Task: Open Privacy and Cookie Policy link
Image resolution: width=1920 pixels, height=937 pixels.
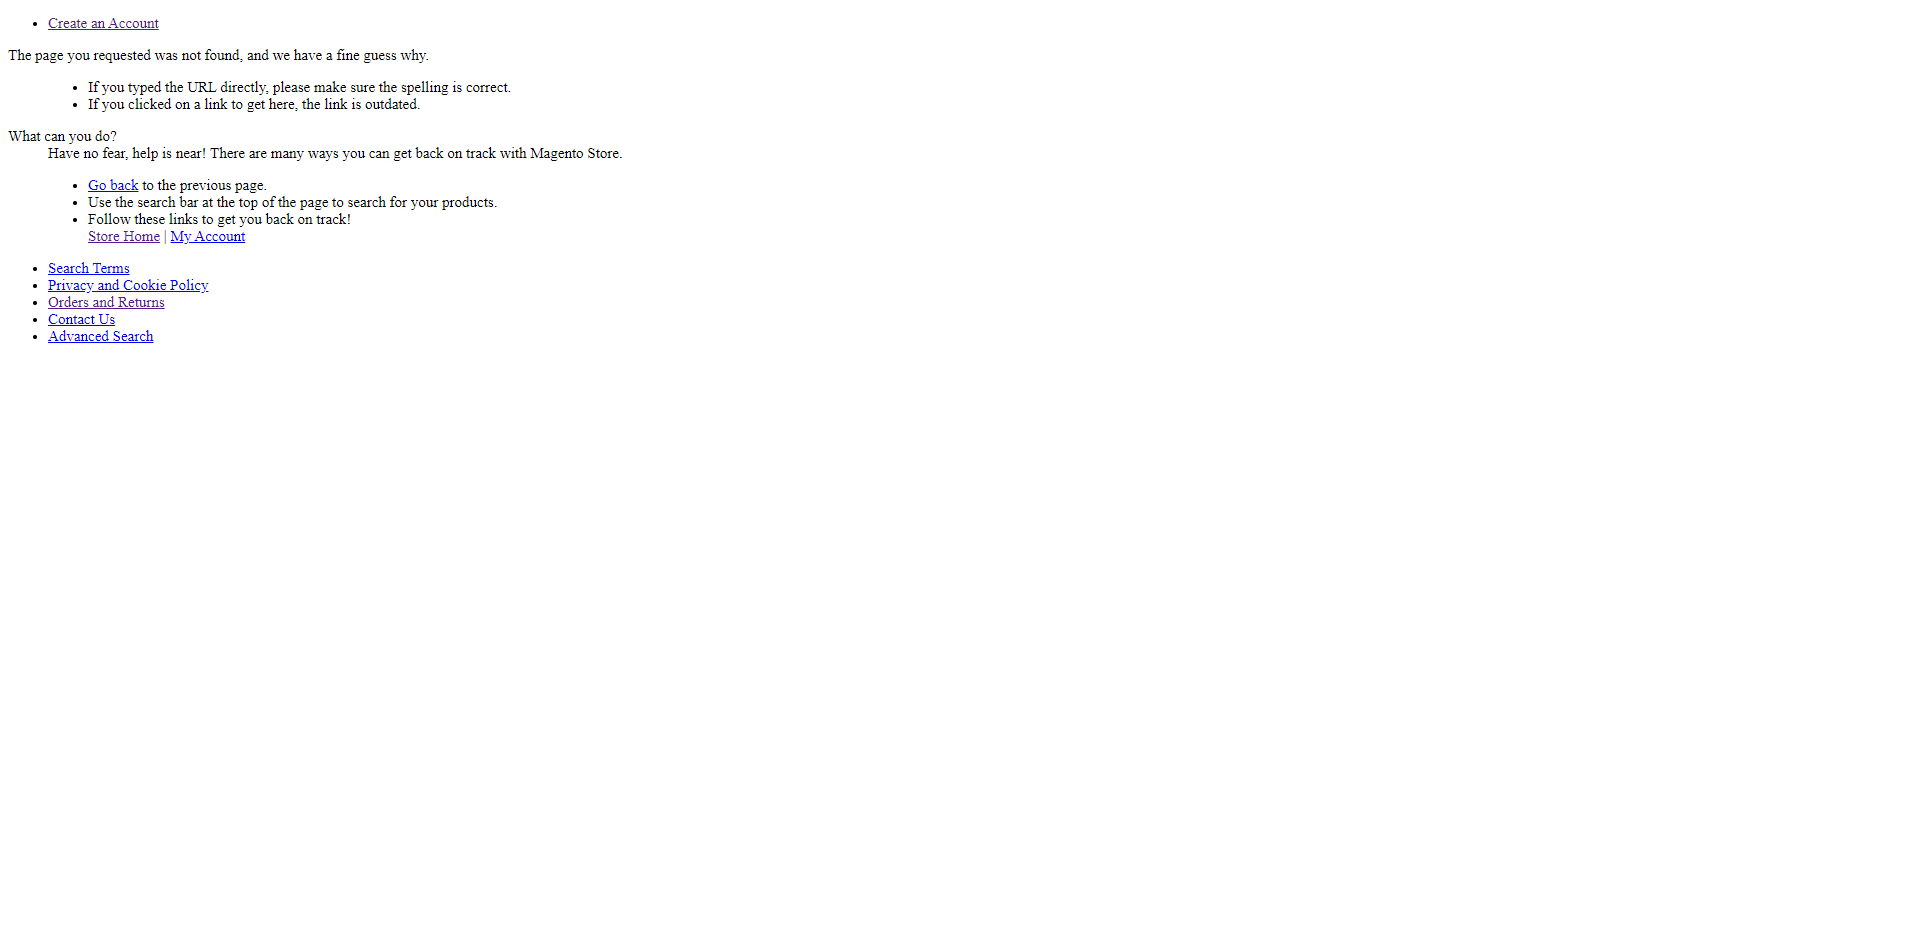Action: coord(128,285)
